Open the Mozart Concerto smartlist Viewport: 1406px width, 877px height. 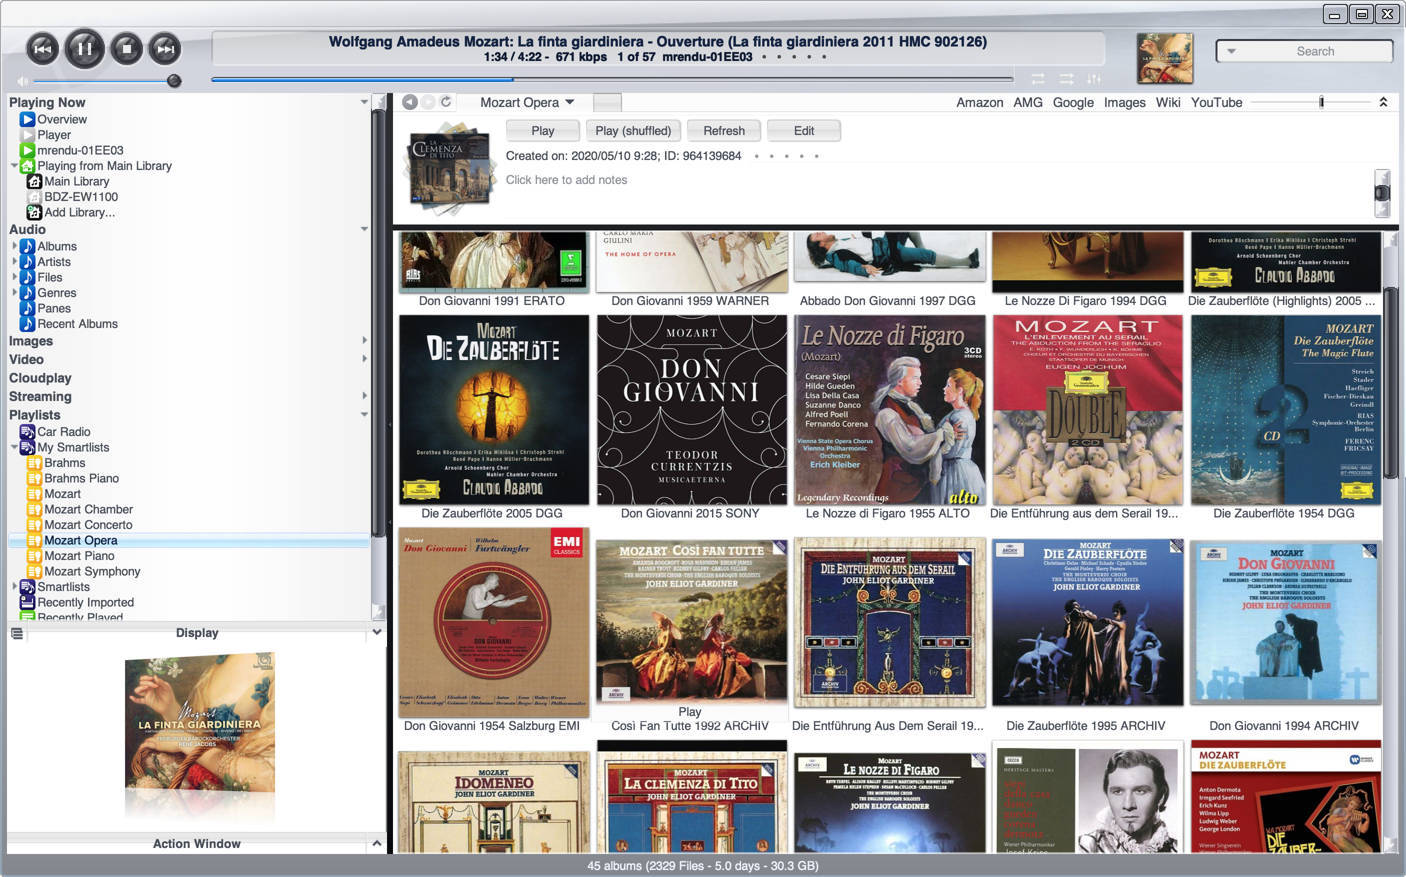[88, 525]
